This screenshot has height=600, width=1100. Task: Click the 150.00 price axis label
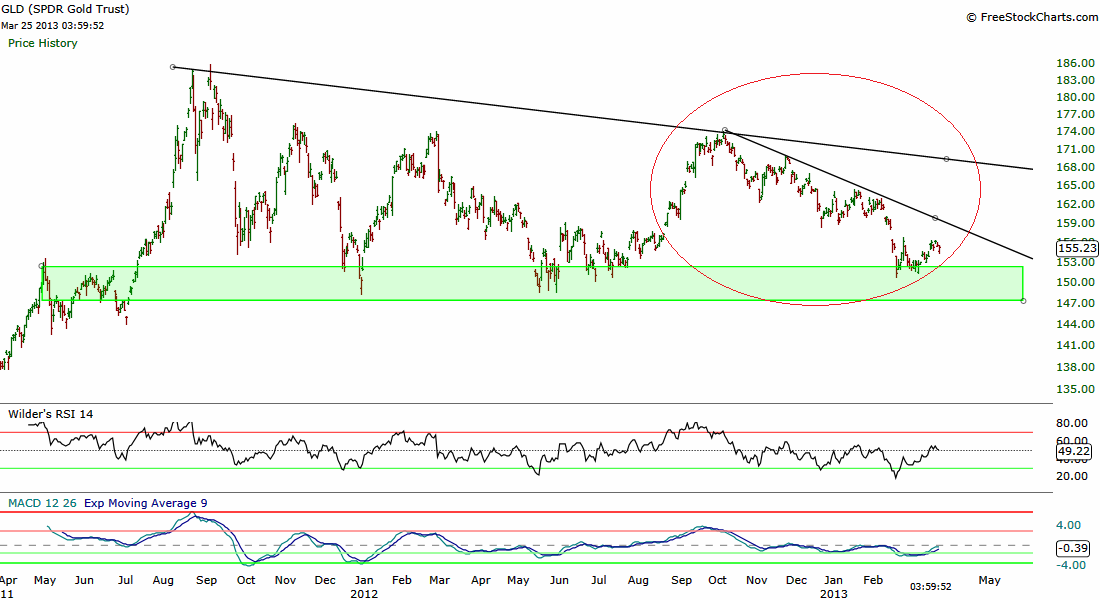pos(1075,282)
